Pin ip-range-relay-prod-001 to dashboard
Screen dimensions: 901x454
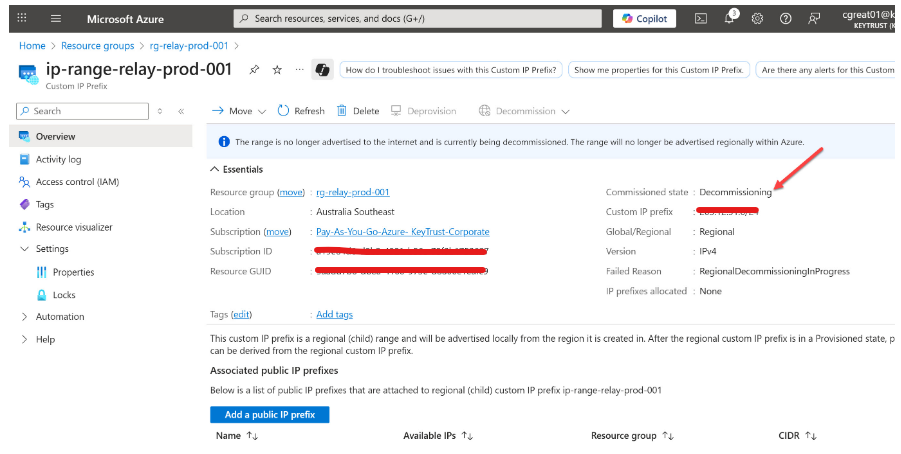pos(254,70)
